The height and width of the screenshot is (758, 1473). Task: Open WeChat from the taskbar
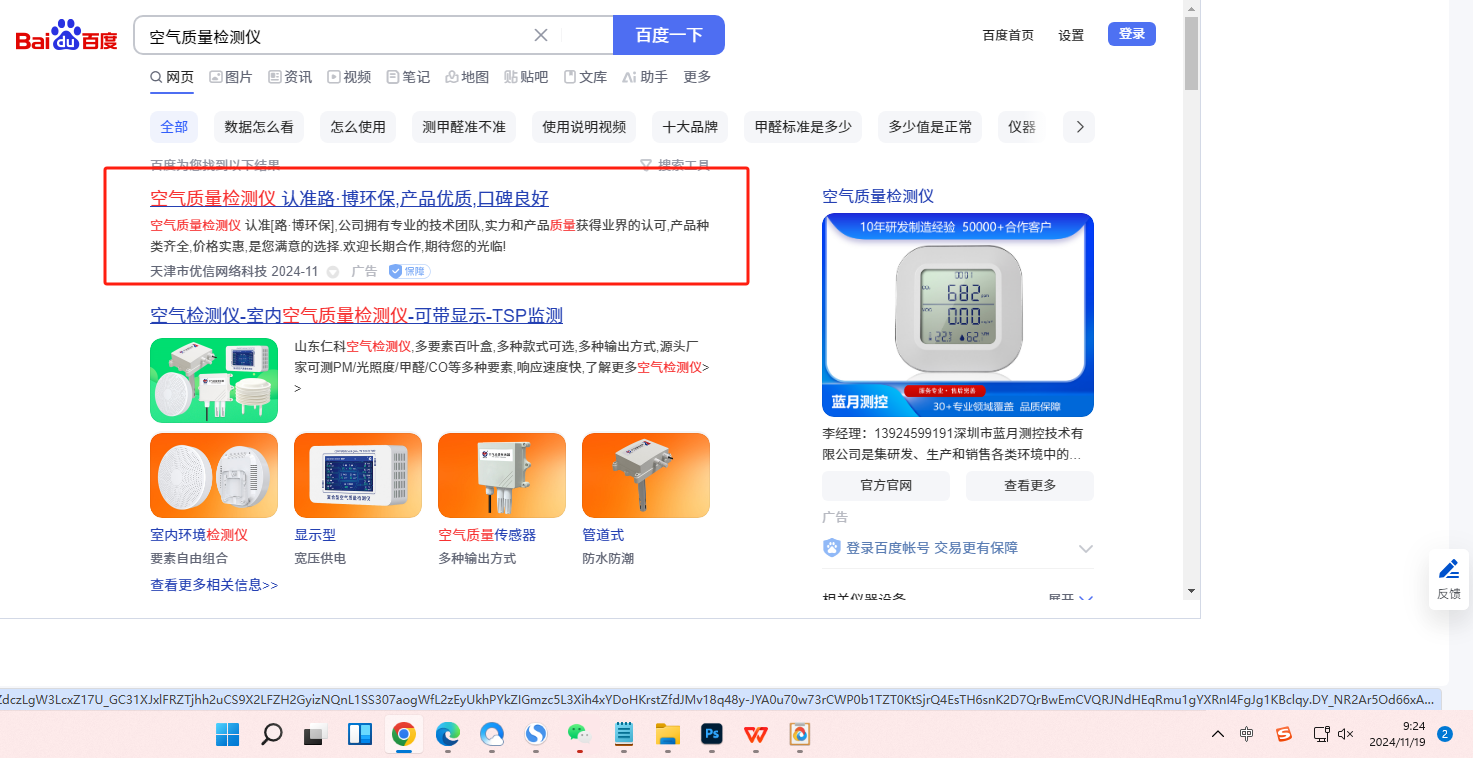[x=579, y=735]
